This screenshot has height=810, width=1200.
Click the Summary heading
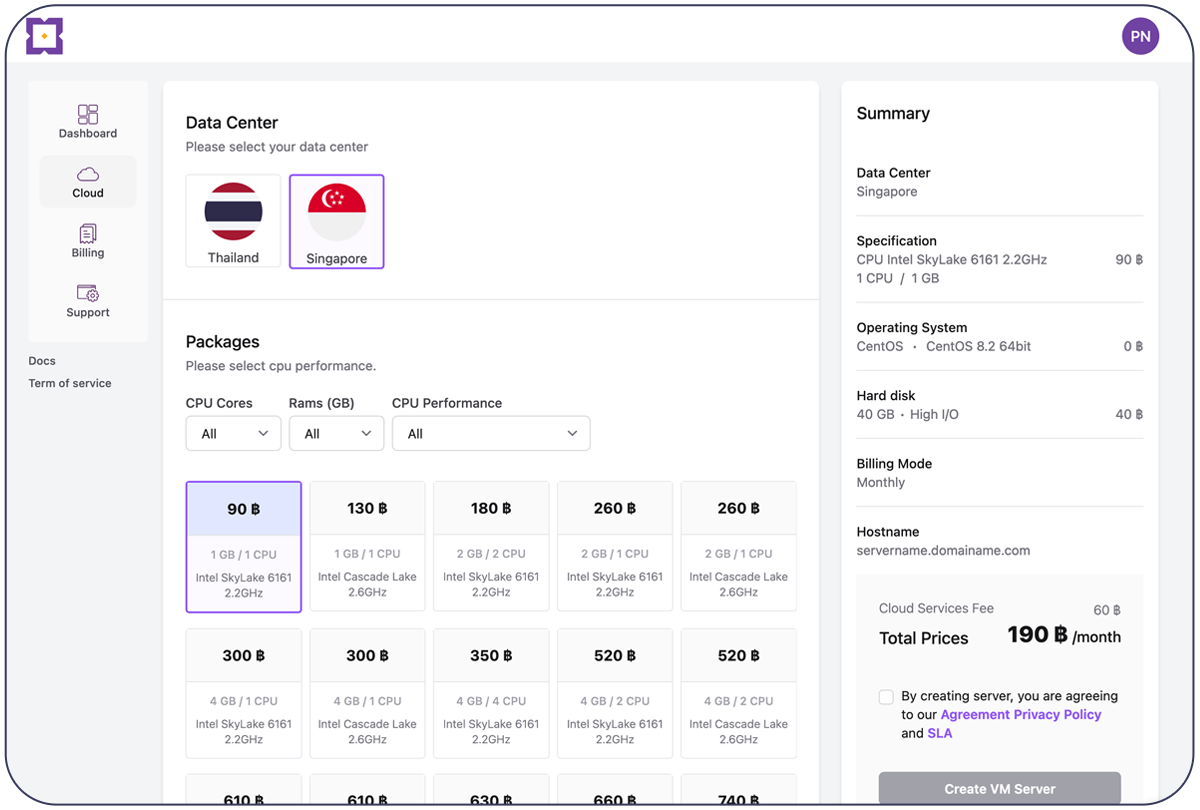893,113
